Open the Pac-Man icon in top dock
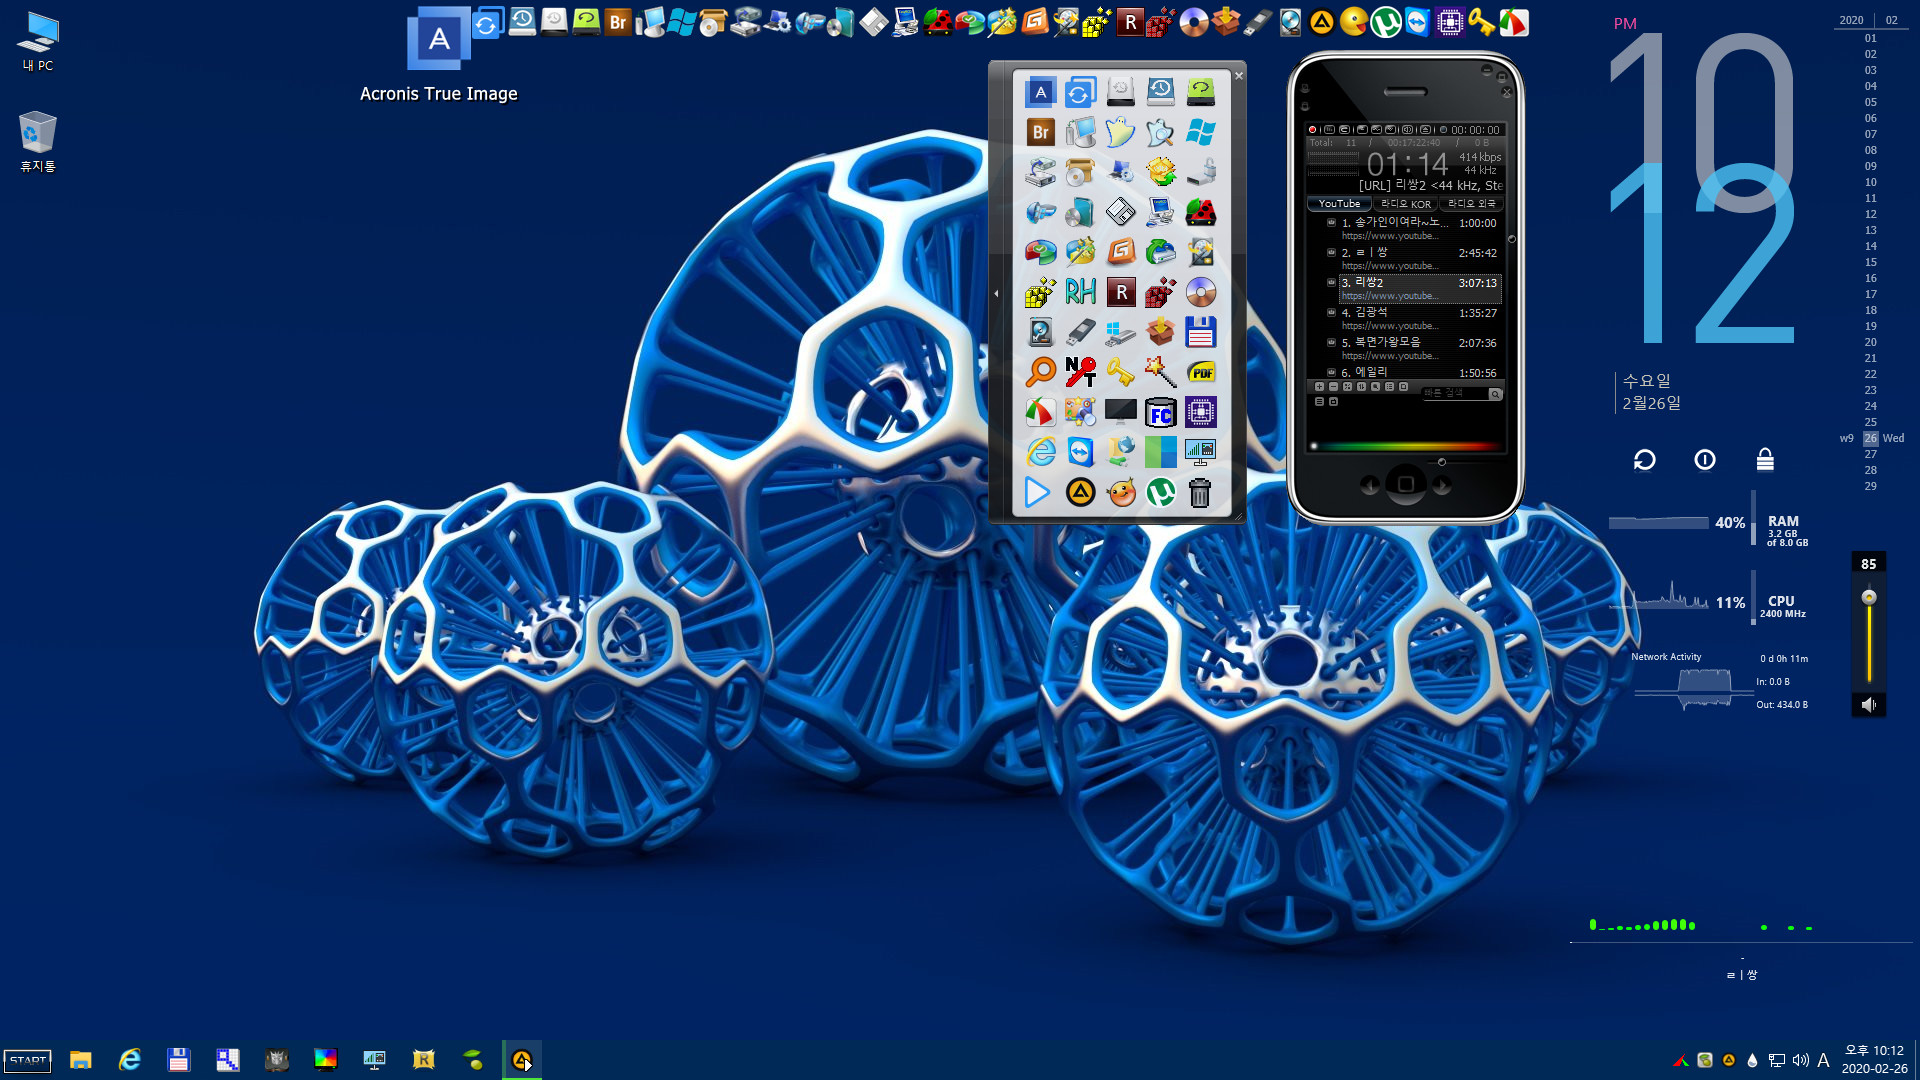This screenshot has width=1920, height=1080. (1353, 22)
